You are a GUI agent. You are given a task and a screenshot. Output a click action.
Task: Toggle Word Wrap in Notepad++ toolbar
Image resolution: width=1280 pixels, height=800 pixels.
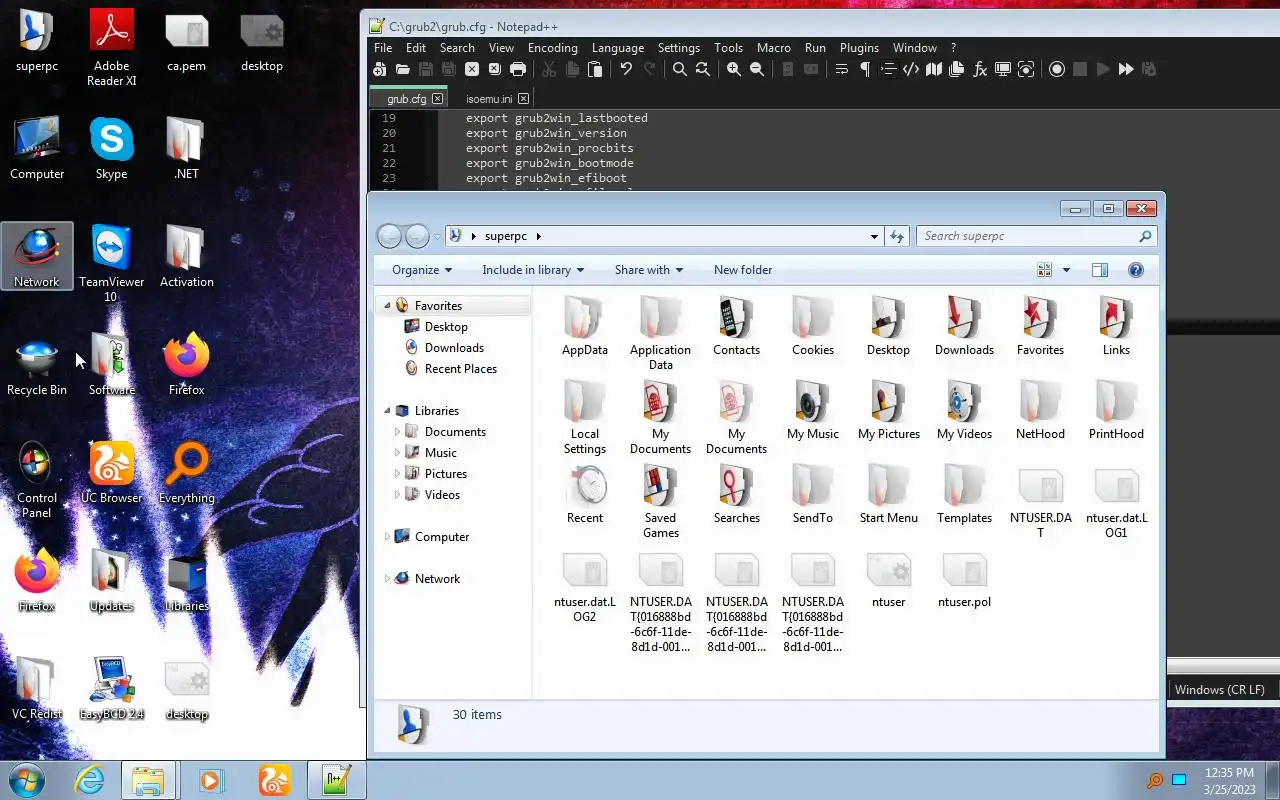(841, 69)
